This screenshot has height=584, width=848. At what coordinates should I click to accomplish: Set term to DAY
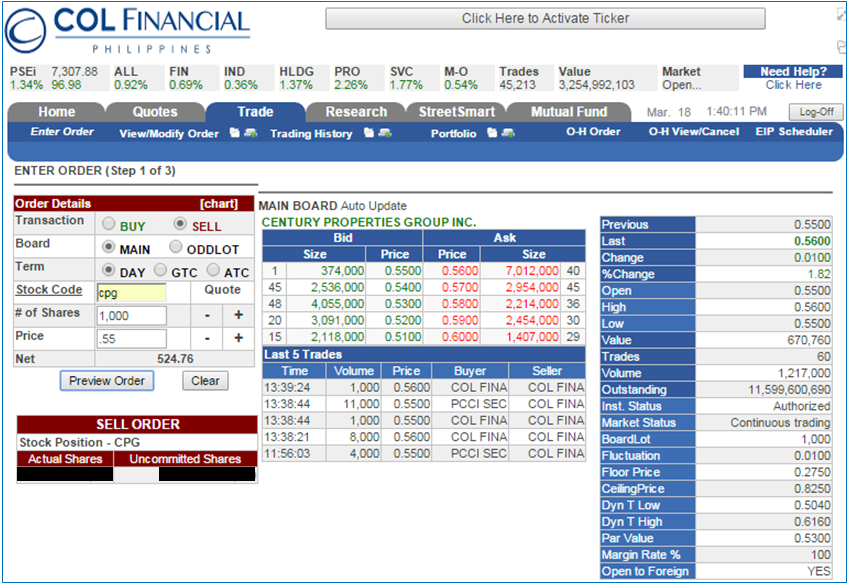tap(109, 269)
